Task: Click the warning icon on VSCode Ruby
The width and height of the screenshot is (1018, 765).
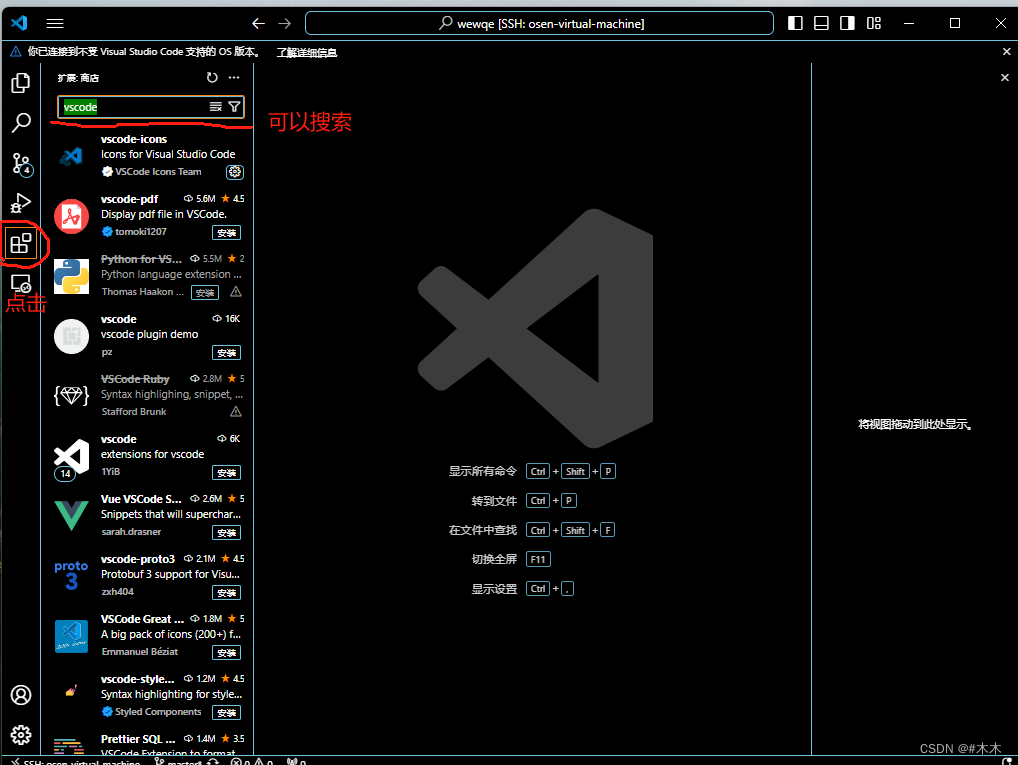Action: [x=236, y=412]
